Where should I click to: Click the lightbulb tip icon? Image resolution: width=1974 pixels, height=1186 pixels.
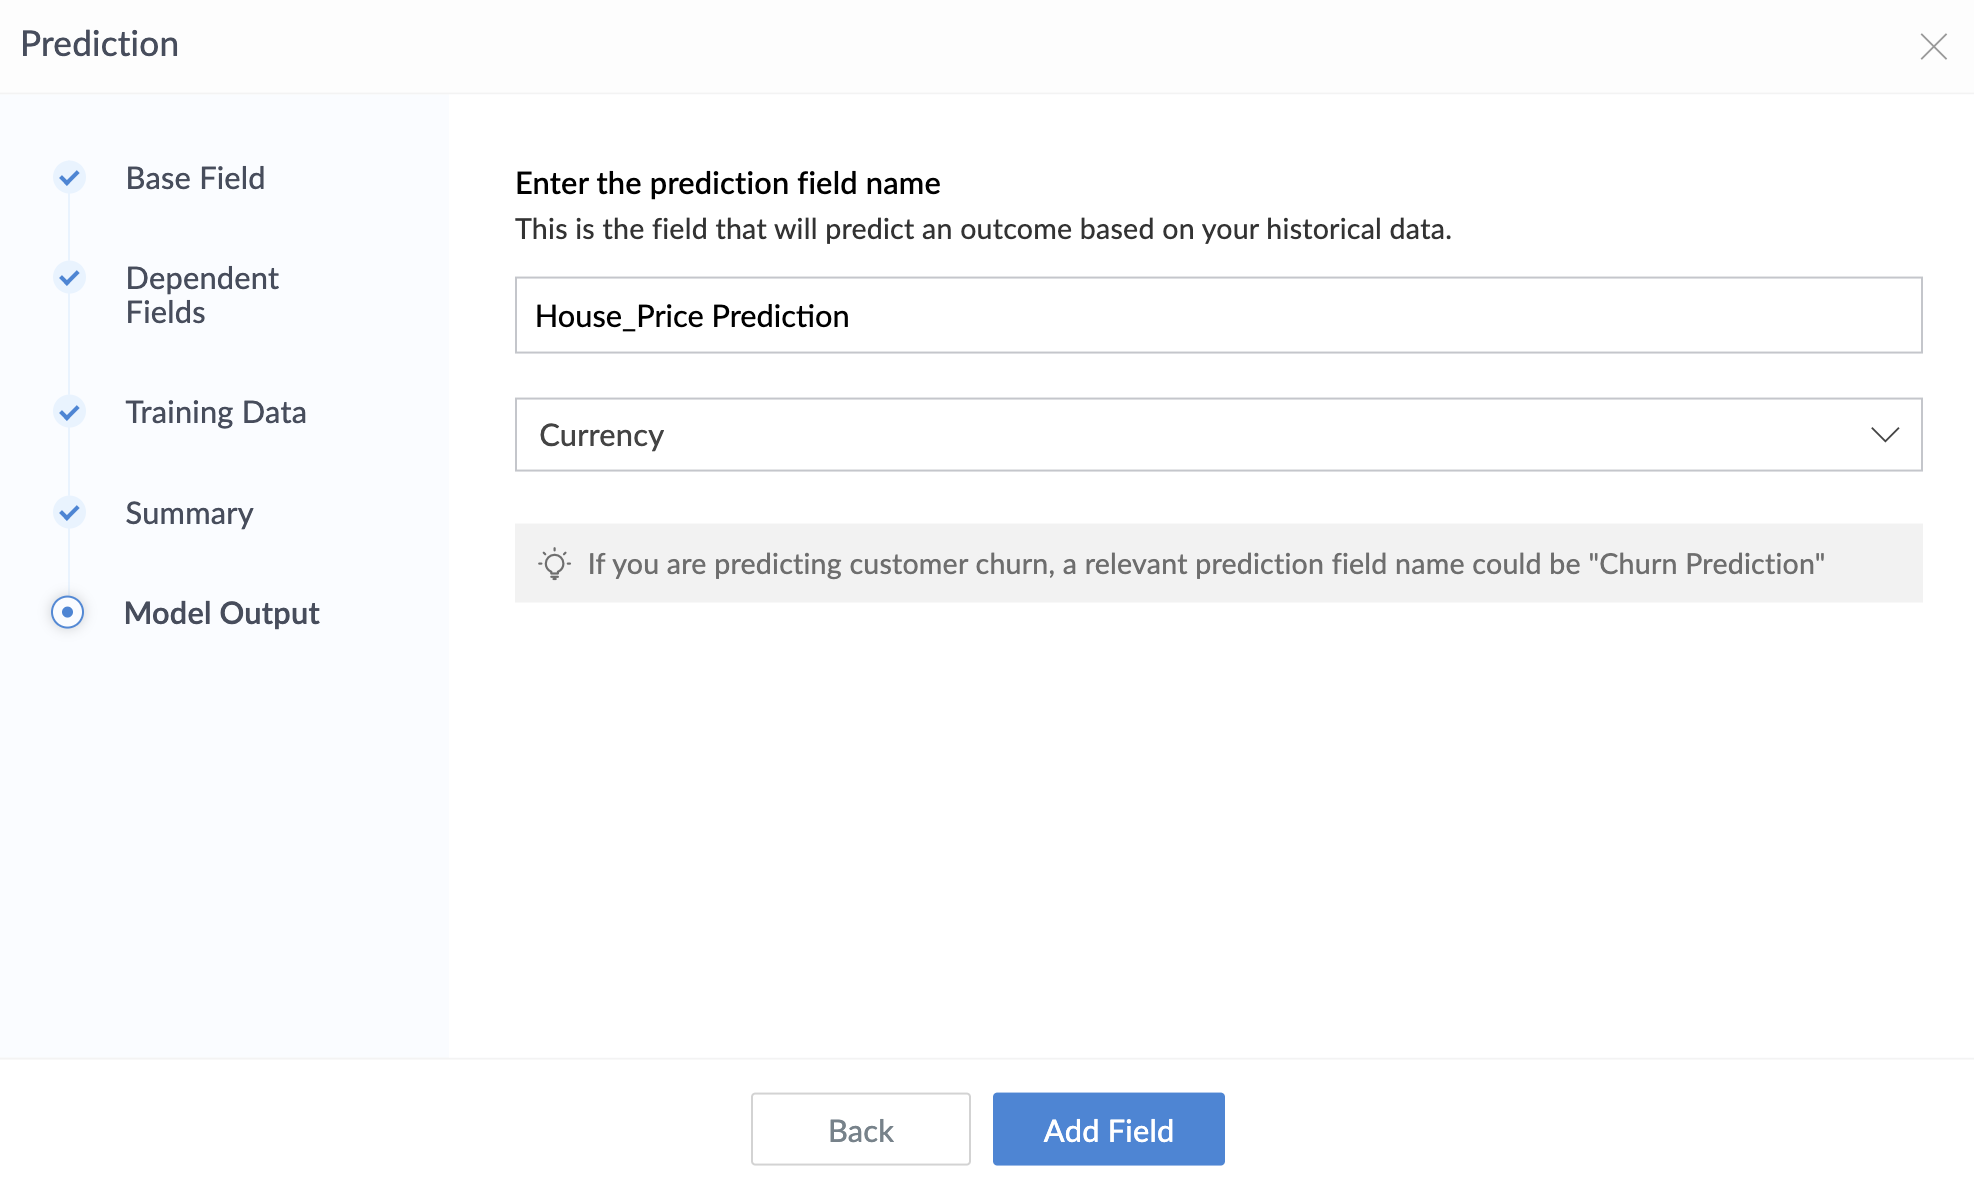coord(554,564)
